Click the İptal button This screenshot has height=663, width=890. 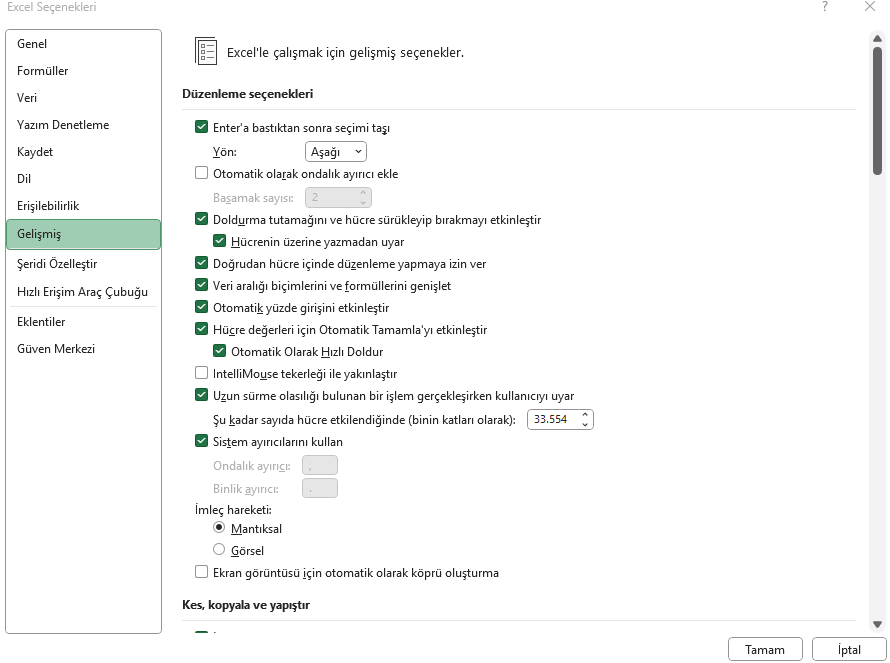coord(849,650)
